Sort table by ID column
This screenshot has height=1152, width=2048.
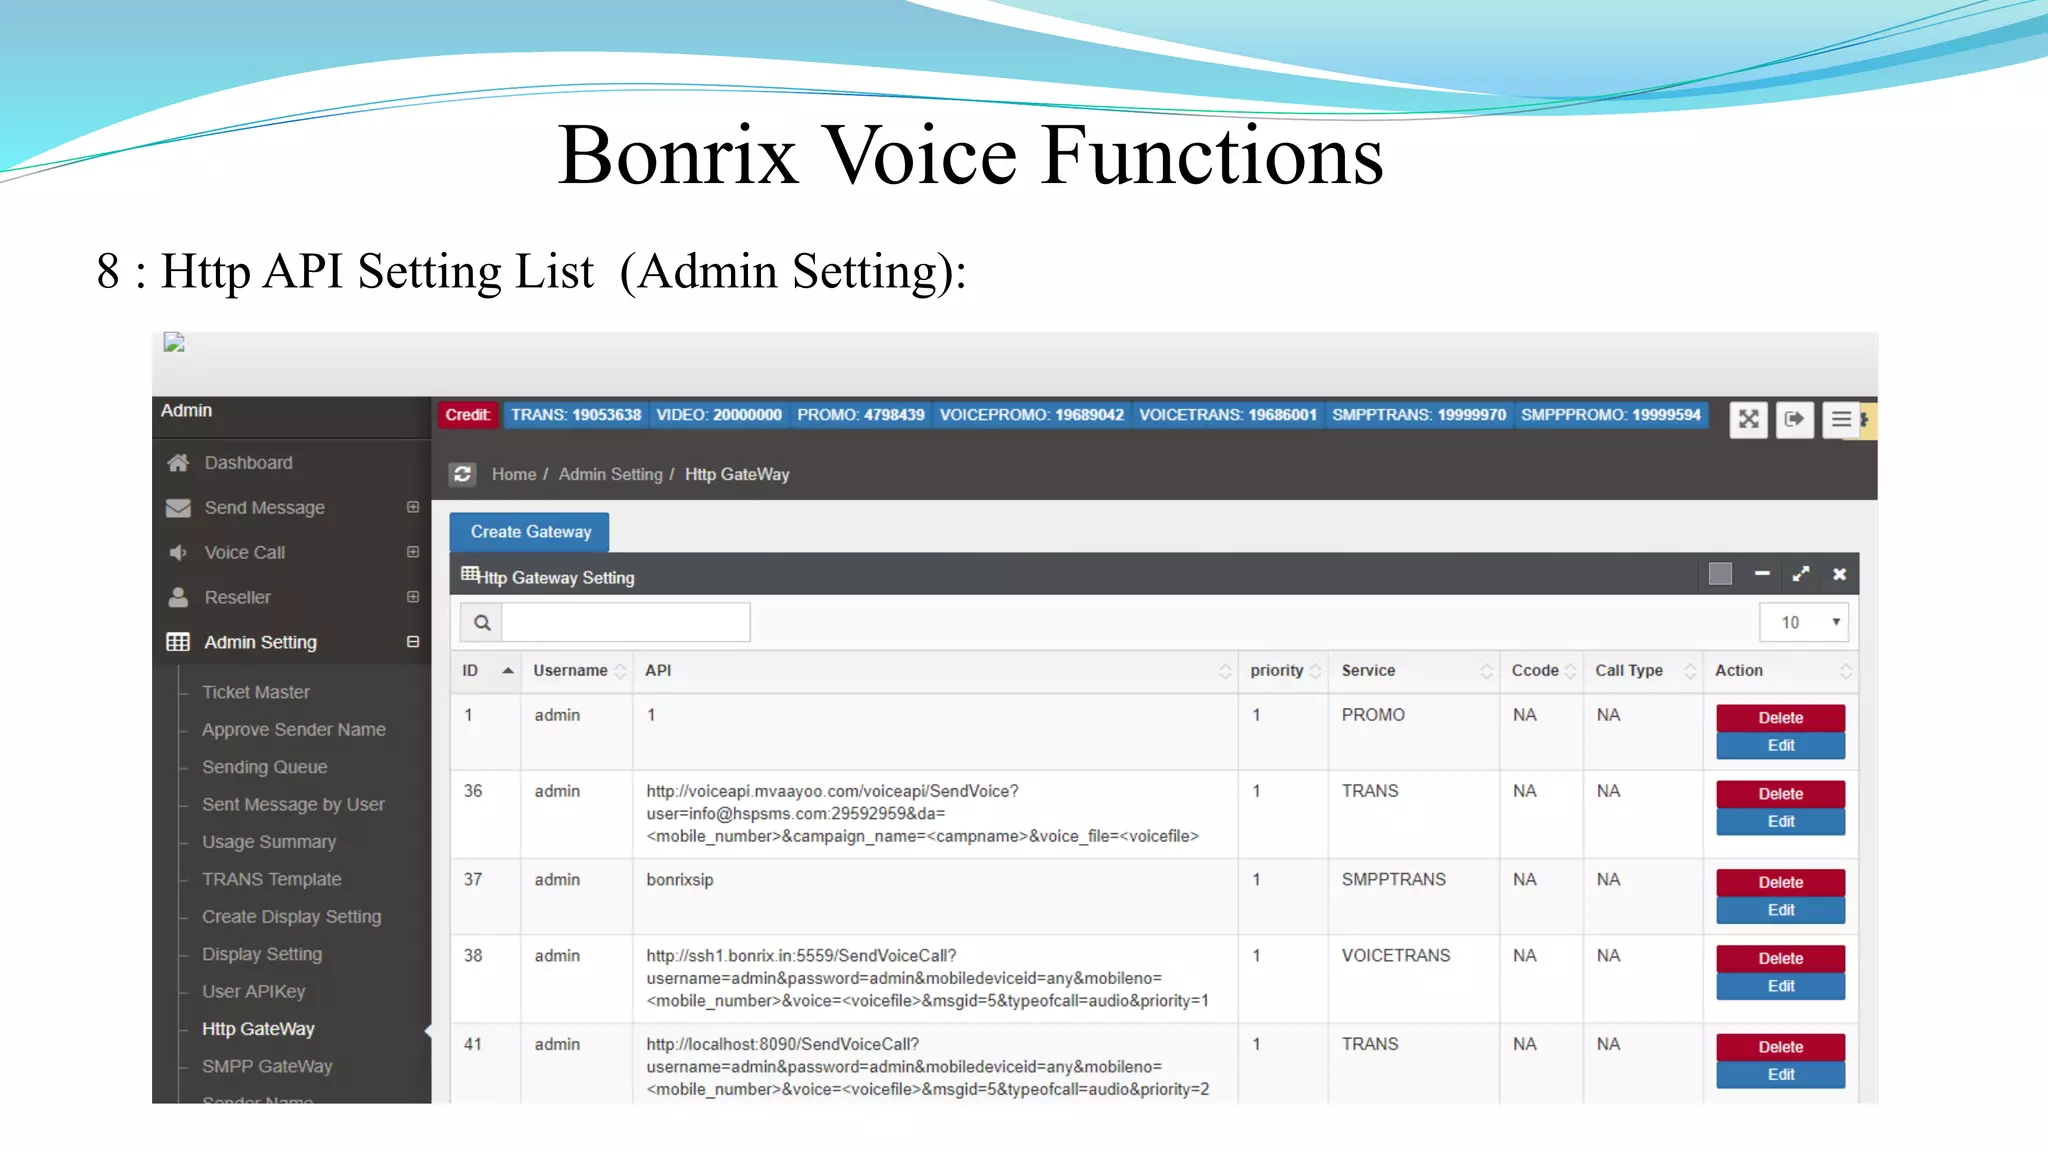pyautogui.click(x=486, y=671)
